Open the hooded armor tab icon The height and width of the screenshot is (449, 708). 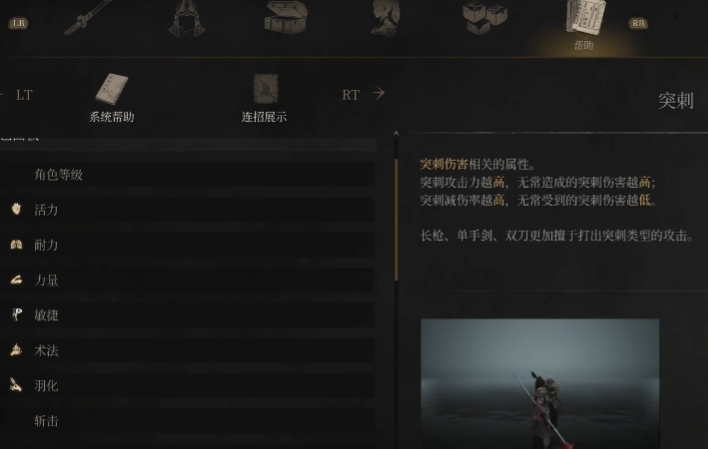pos(187,18)
